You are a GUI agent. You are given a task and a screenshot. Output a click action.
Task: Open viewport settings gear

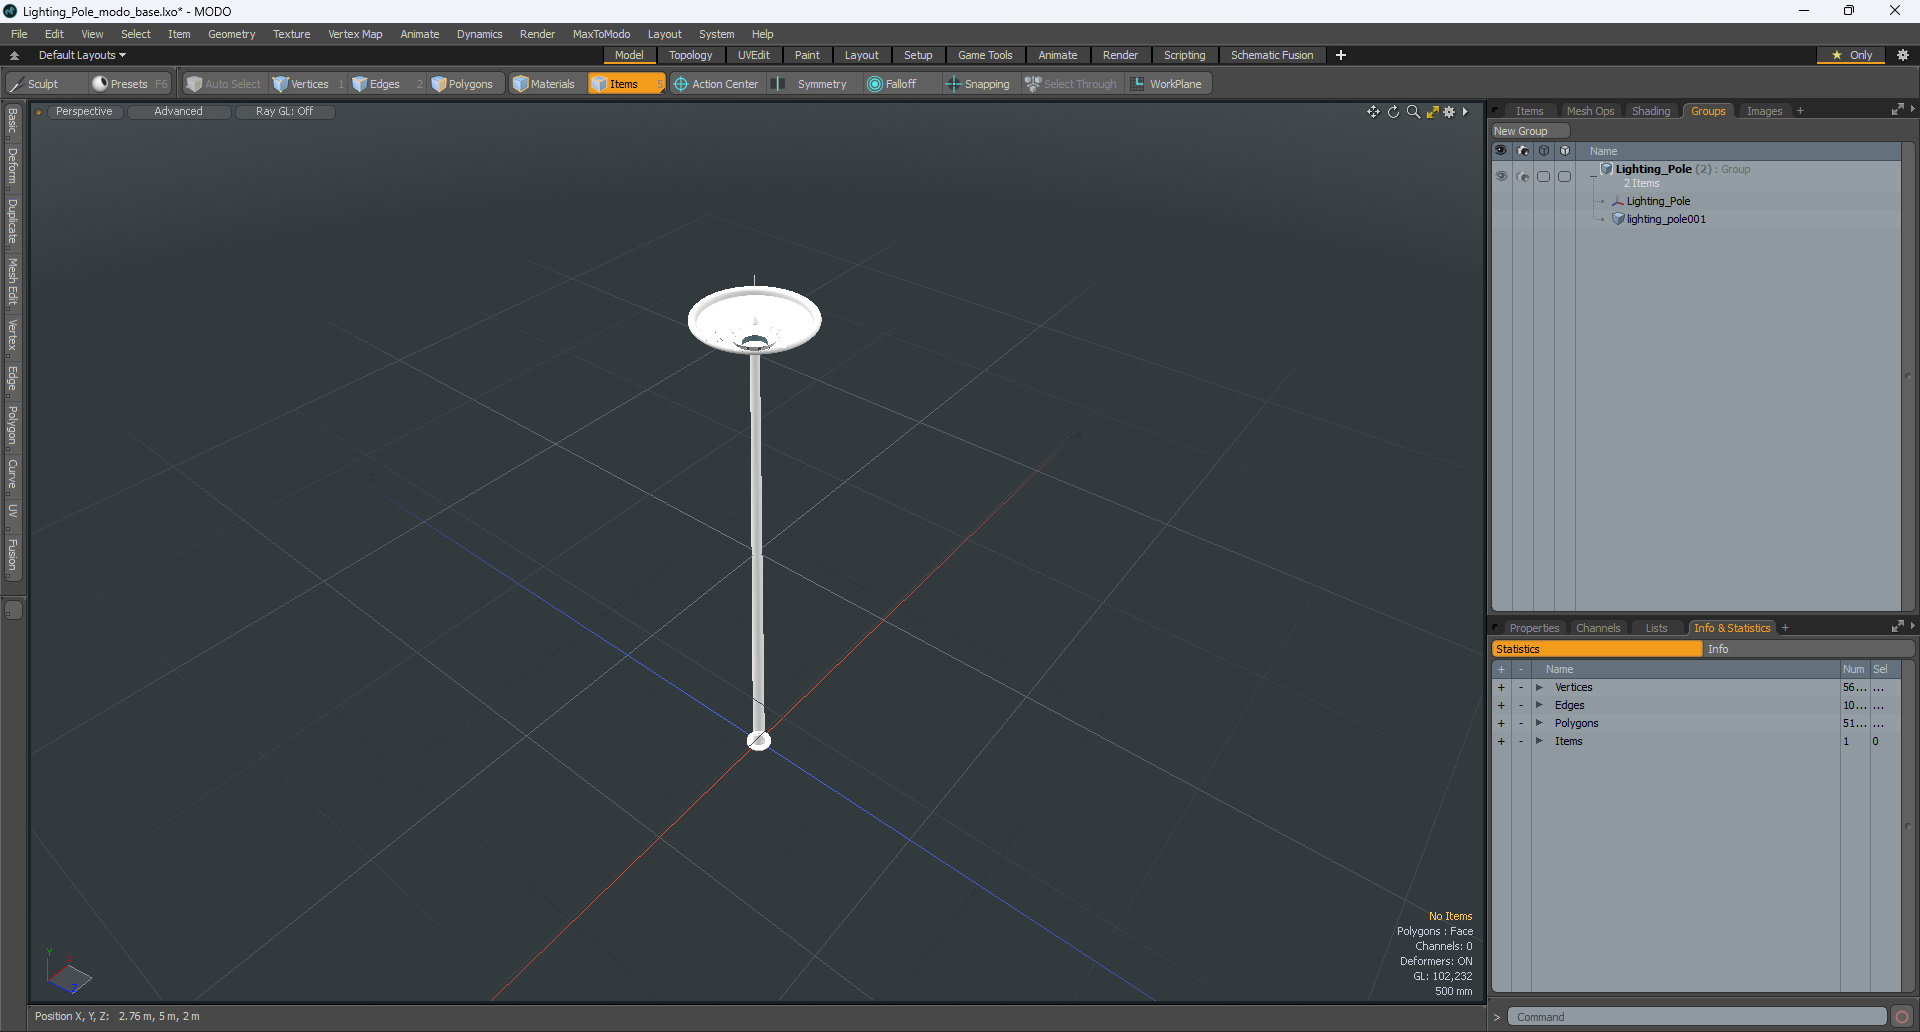pyautogui.click(x=1449, y=112)
